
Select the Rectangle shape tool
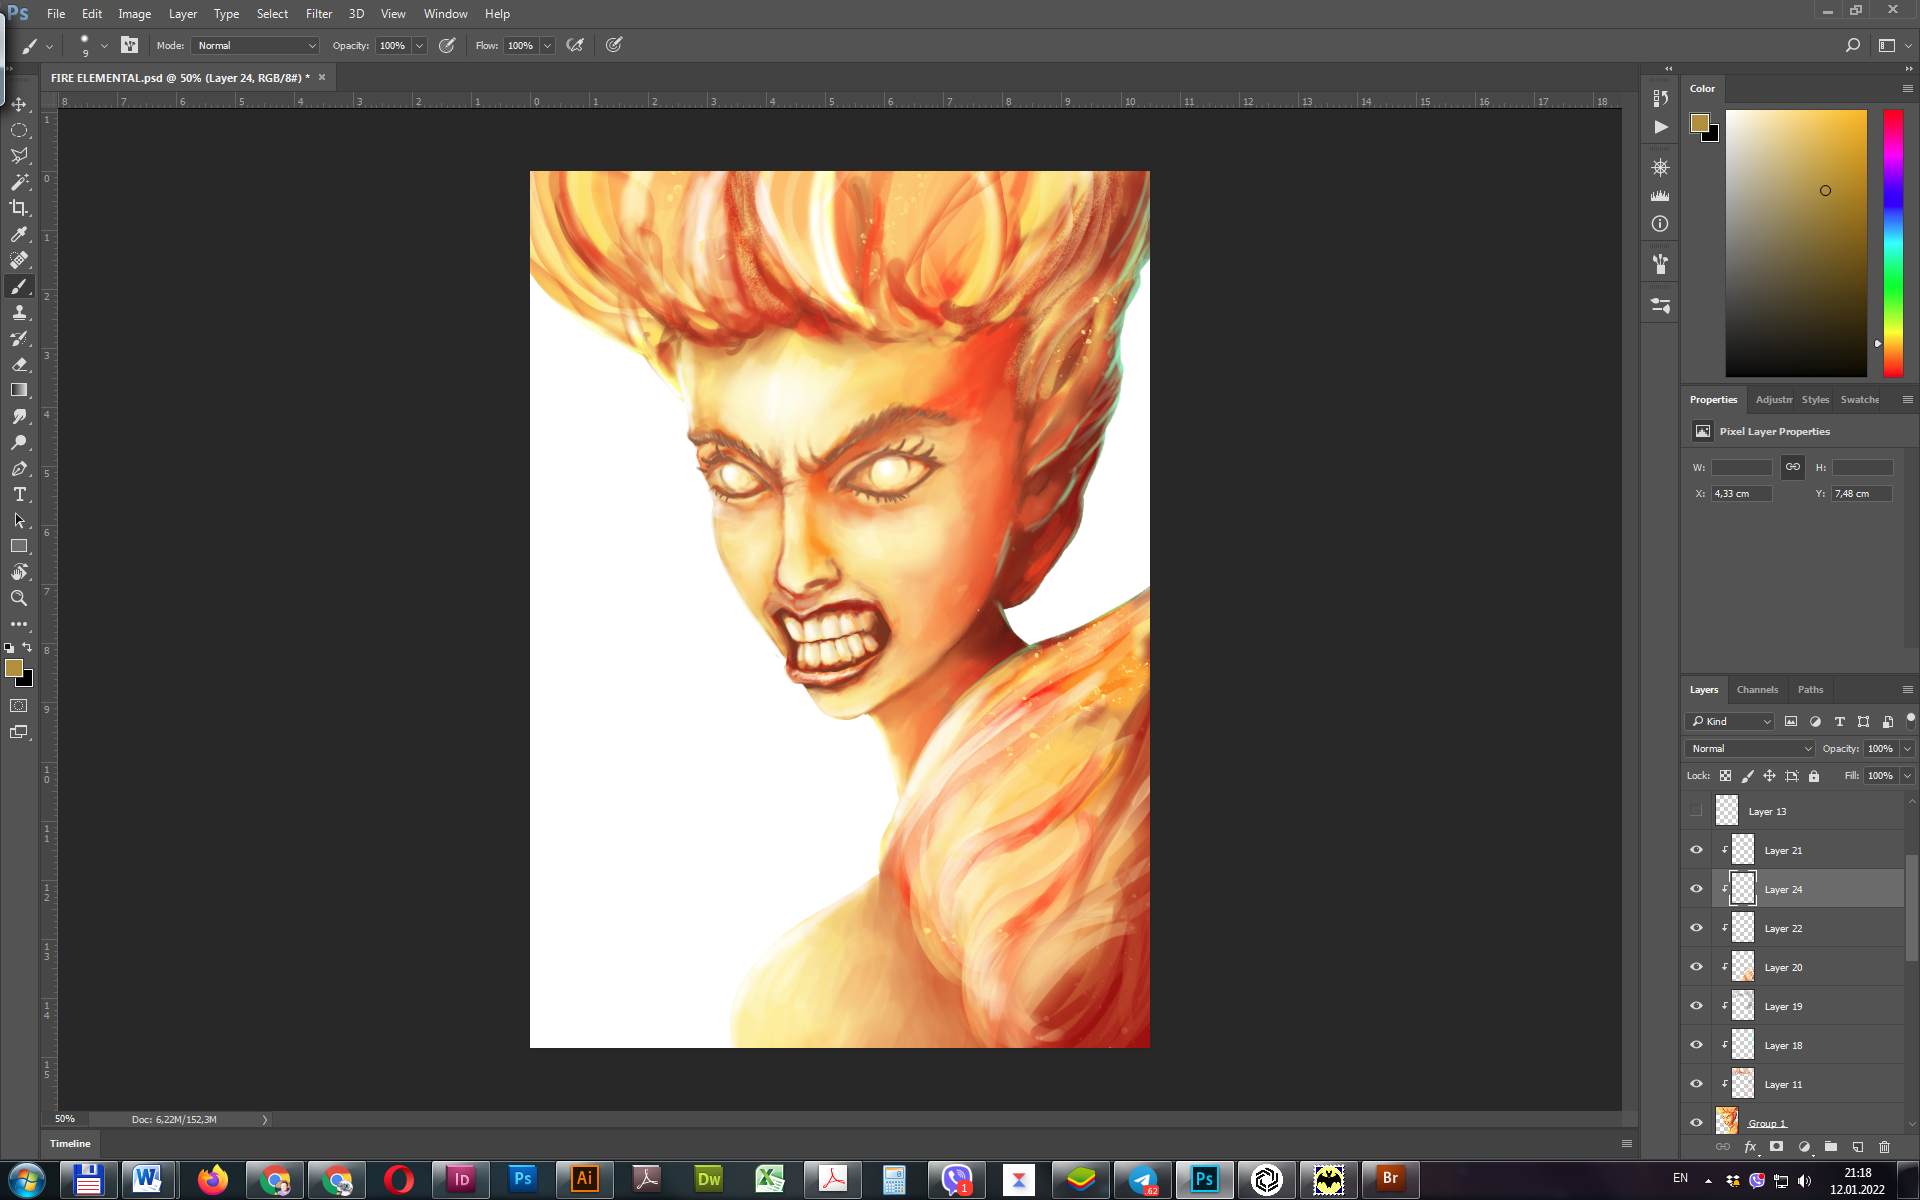tap(19, 546)
